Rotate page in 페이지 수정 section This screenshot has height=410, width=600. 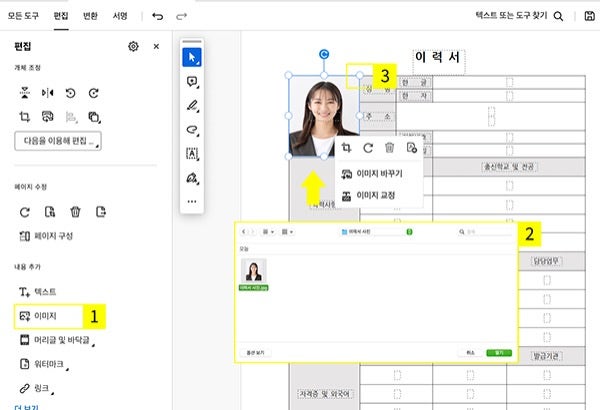(x=25, y=212)
